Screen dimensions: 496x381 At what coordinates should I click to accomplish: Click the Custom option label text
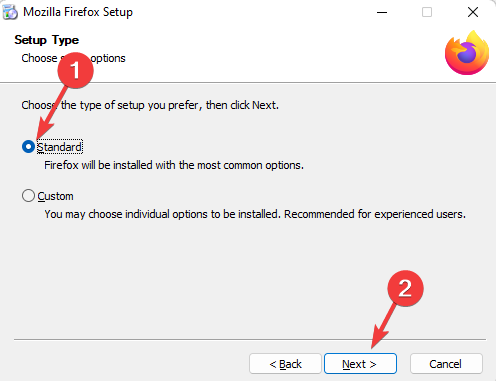pos(55,196)
